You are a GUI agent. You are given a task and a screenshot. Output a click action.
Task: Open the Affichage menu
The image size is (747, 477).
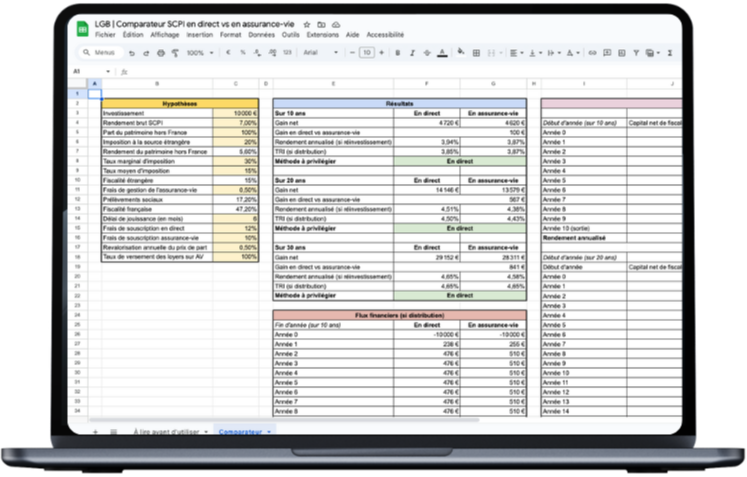(165, 35)
